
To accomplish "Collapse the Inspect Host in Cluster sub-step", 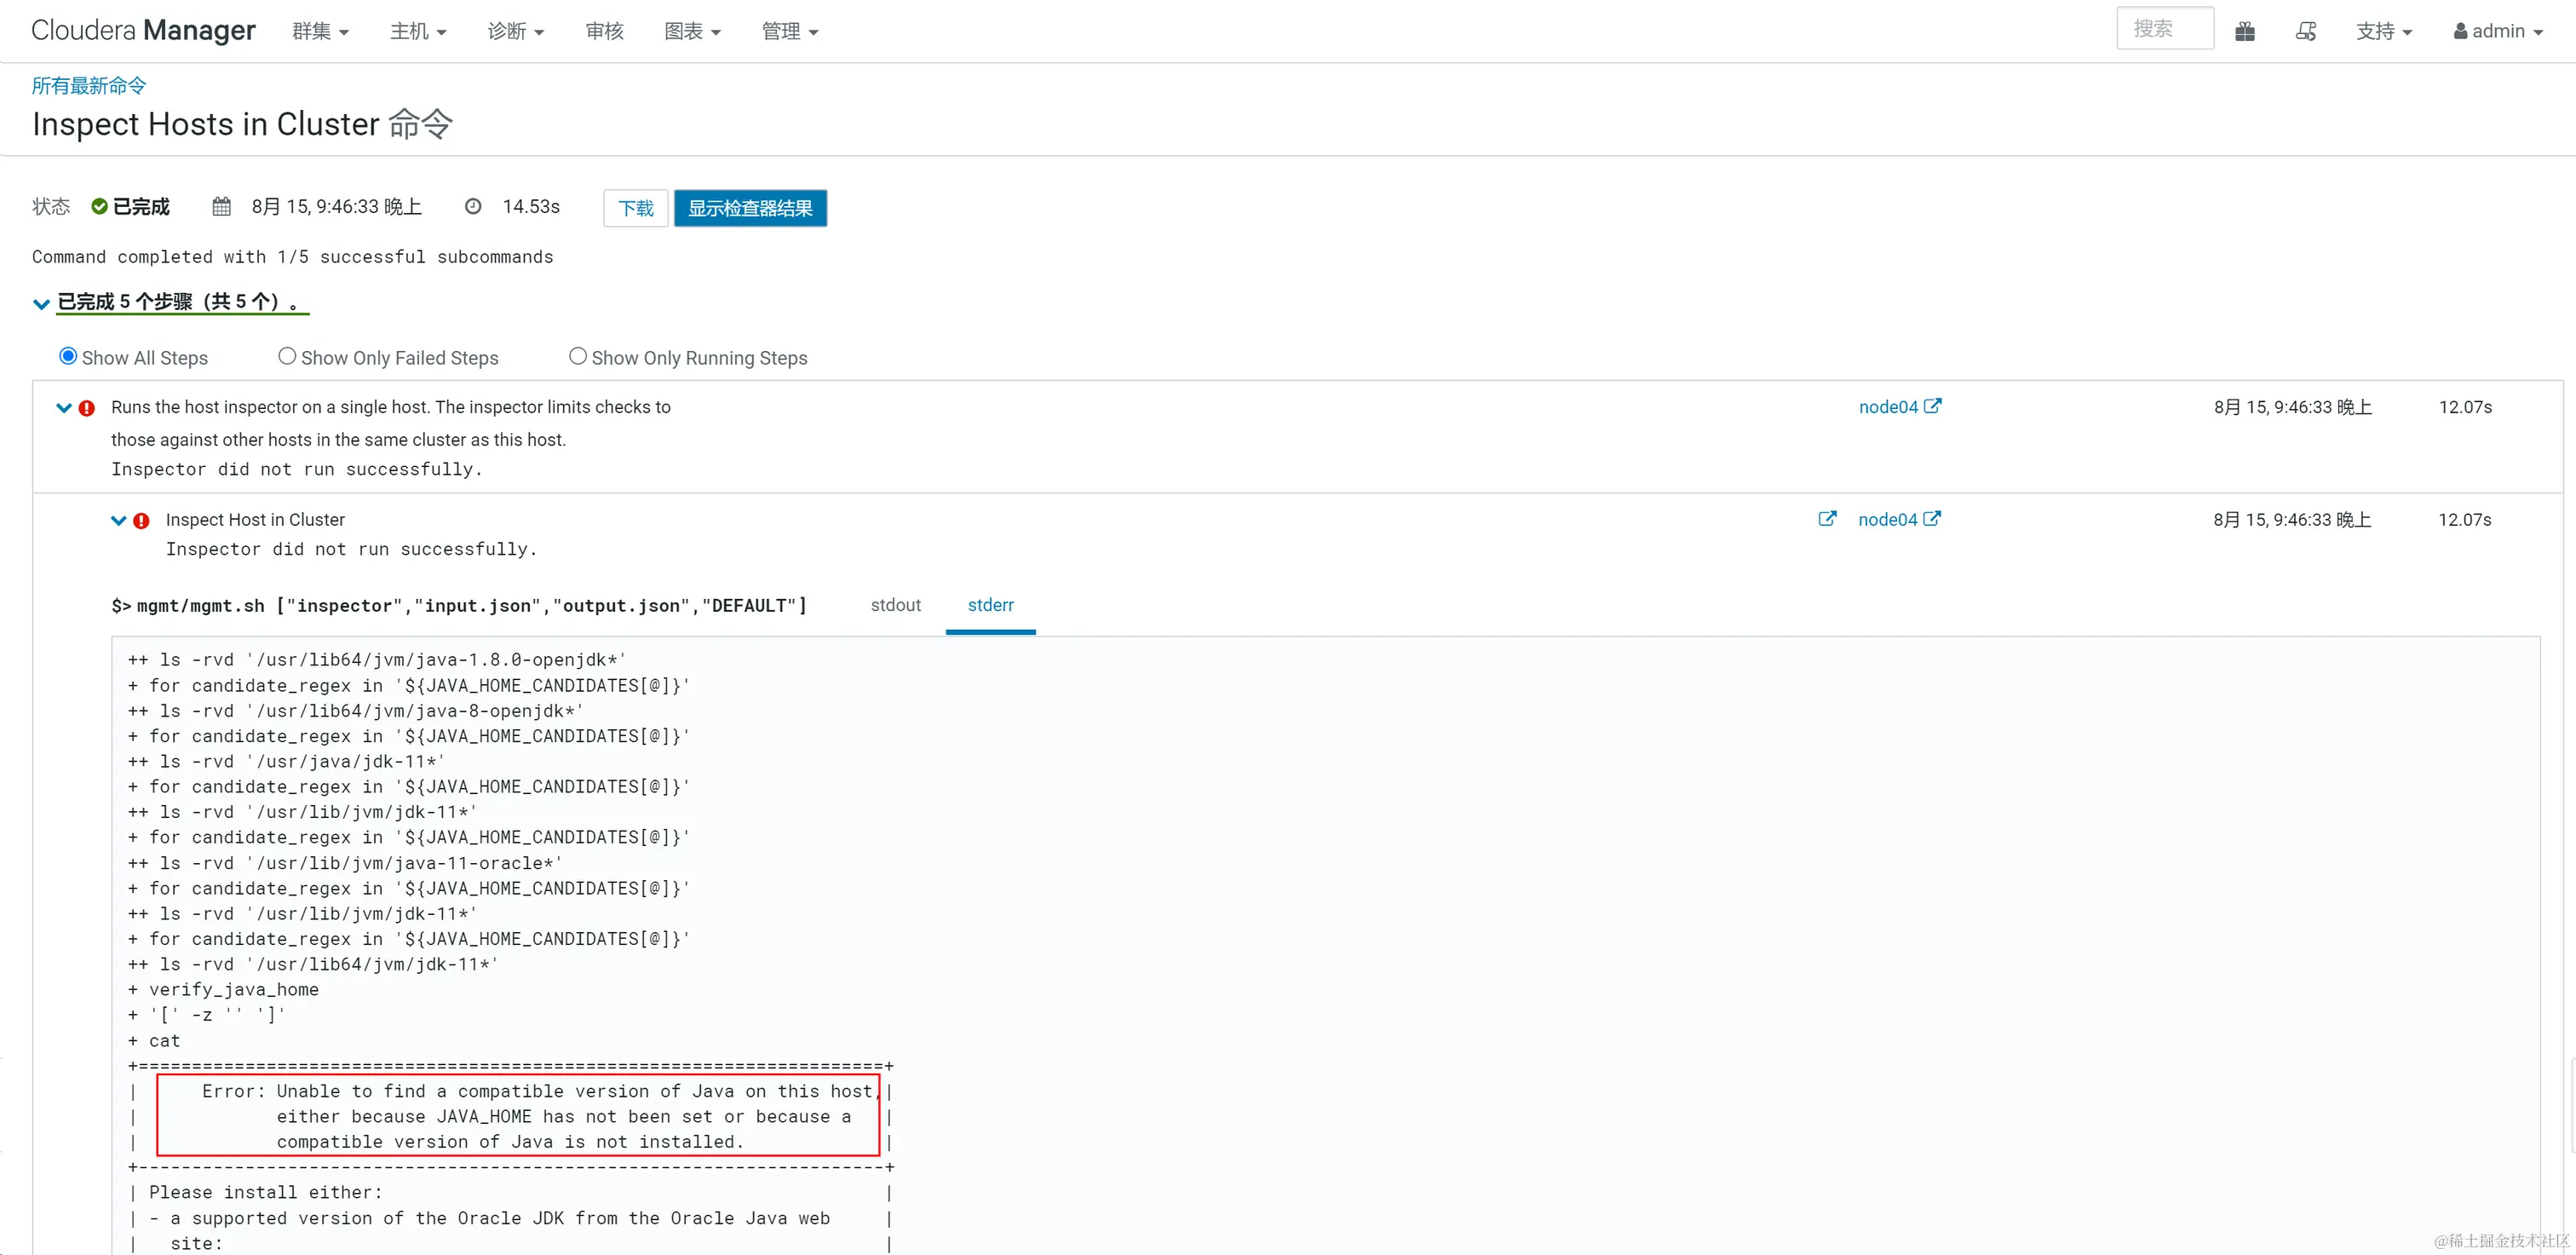I will click(x=118, y=521).
